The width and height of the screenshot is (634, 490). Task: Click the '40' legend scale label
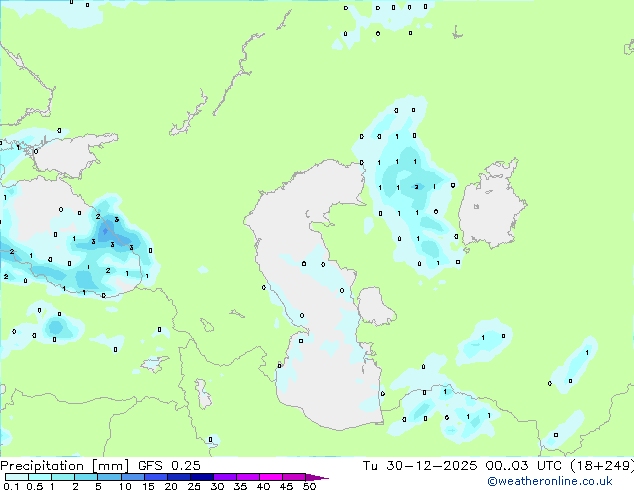tap(263, 486)
